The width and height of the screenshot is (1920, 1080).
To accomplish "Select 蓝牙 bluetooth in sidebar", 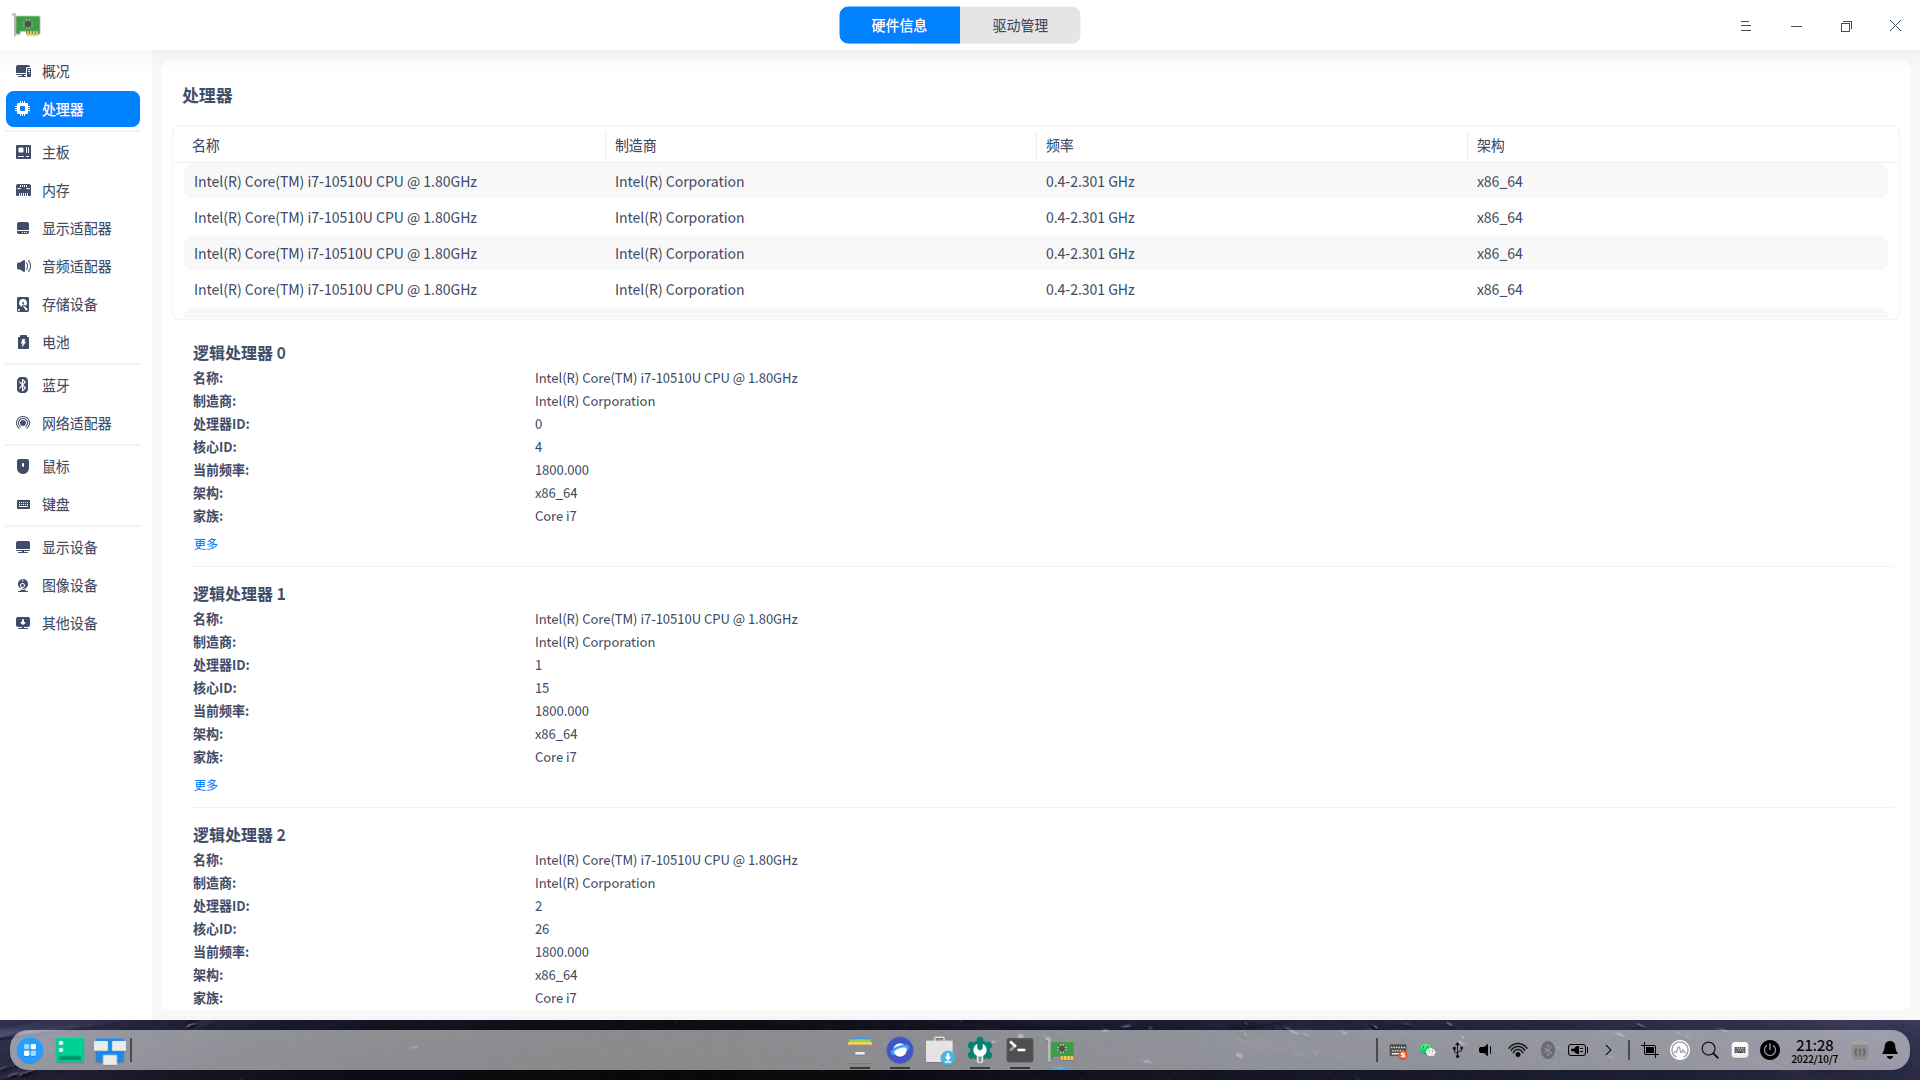I will coord(72,386).
